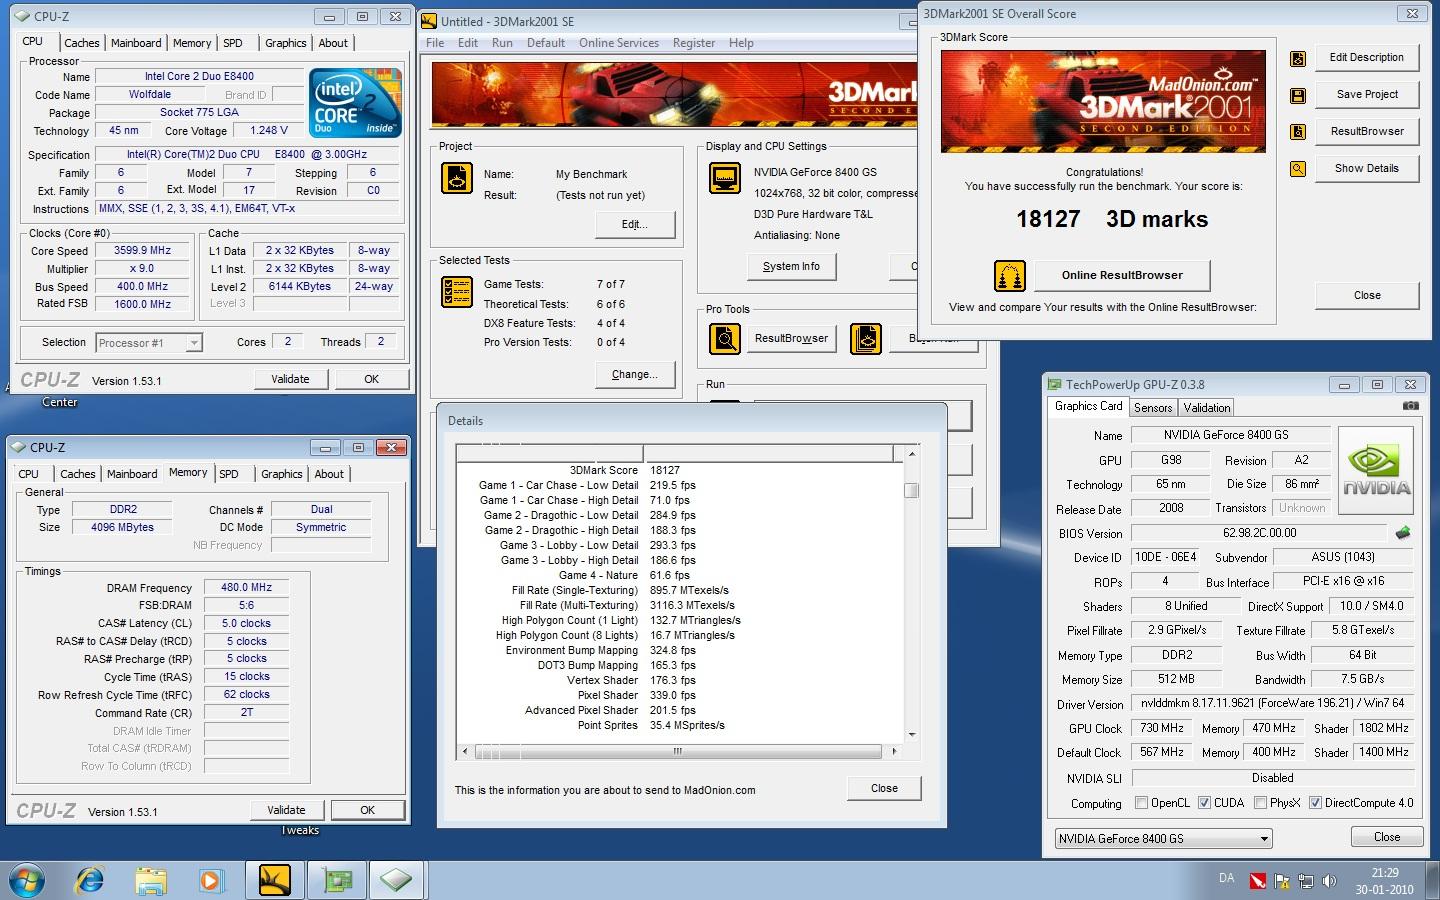The height and width of the screenshot is (900, 1440).
Task: Click the GPU-Z BIOS save chip icon
Action: [x=1403, y=533]
